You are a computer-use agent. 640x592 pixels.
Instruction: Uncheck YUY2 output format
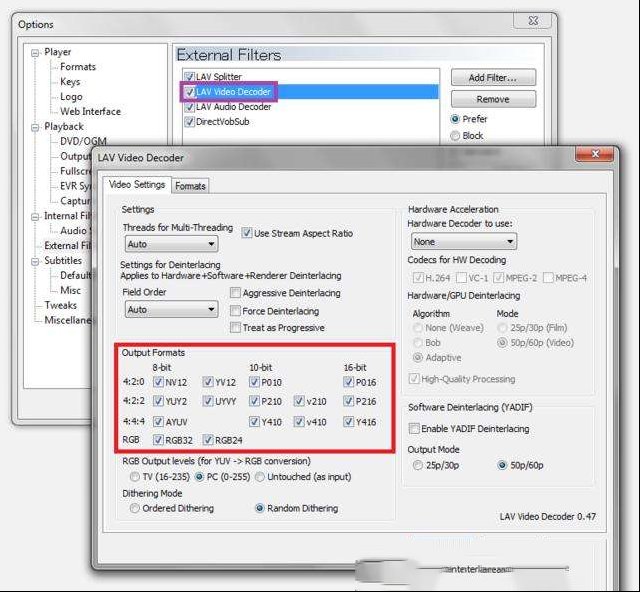pos(158,401)
